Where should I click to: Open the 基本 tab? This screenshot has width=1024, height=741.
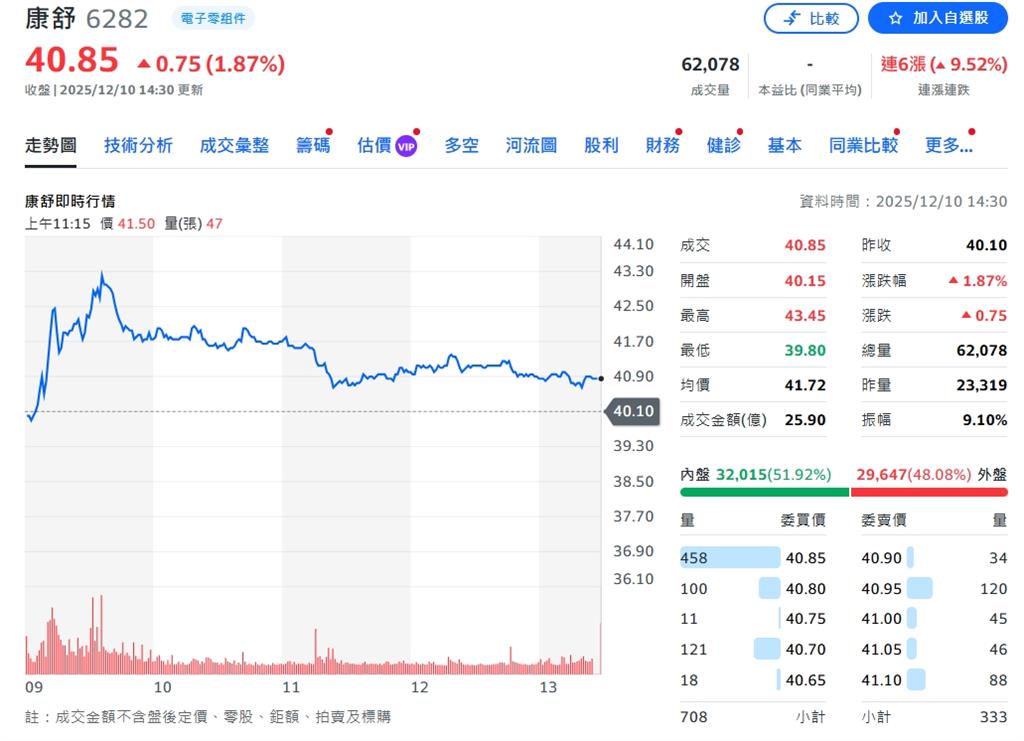(785, 145)
